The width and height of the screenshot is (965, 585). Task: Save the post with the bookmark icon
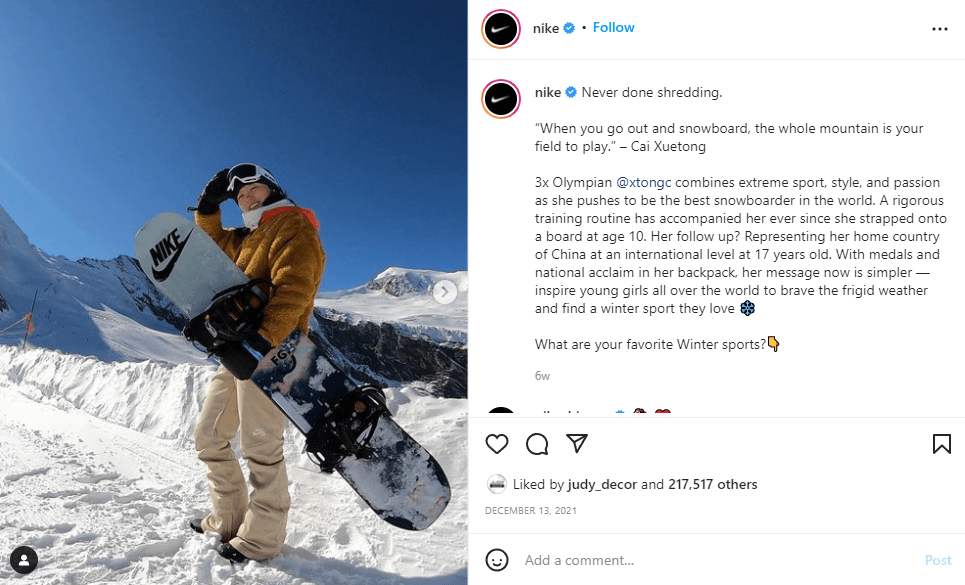pos(942,444)
